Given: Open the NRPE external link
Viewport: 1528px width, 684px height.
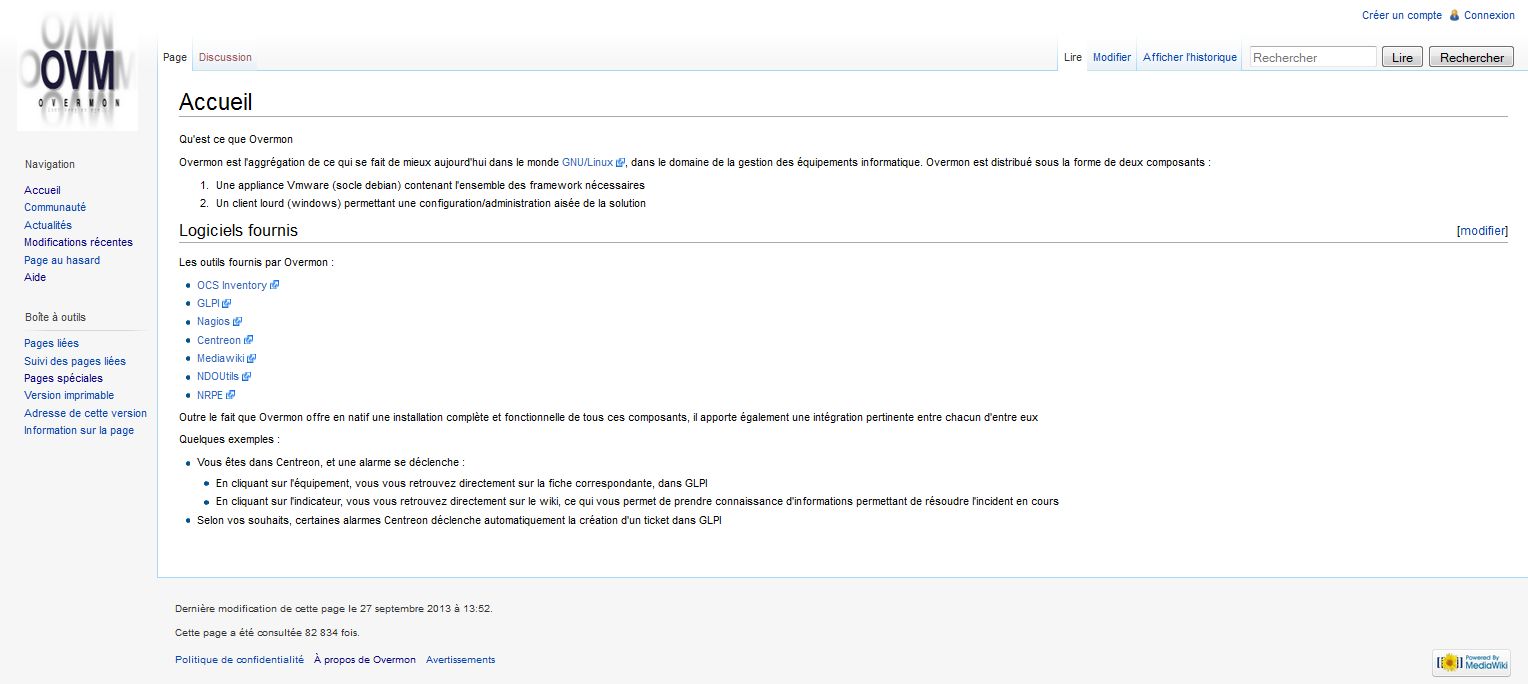Looking at the screenshot, I should pyautogui.click(x=216, y=395).
